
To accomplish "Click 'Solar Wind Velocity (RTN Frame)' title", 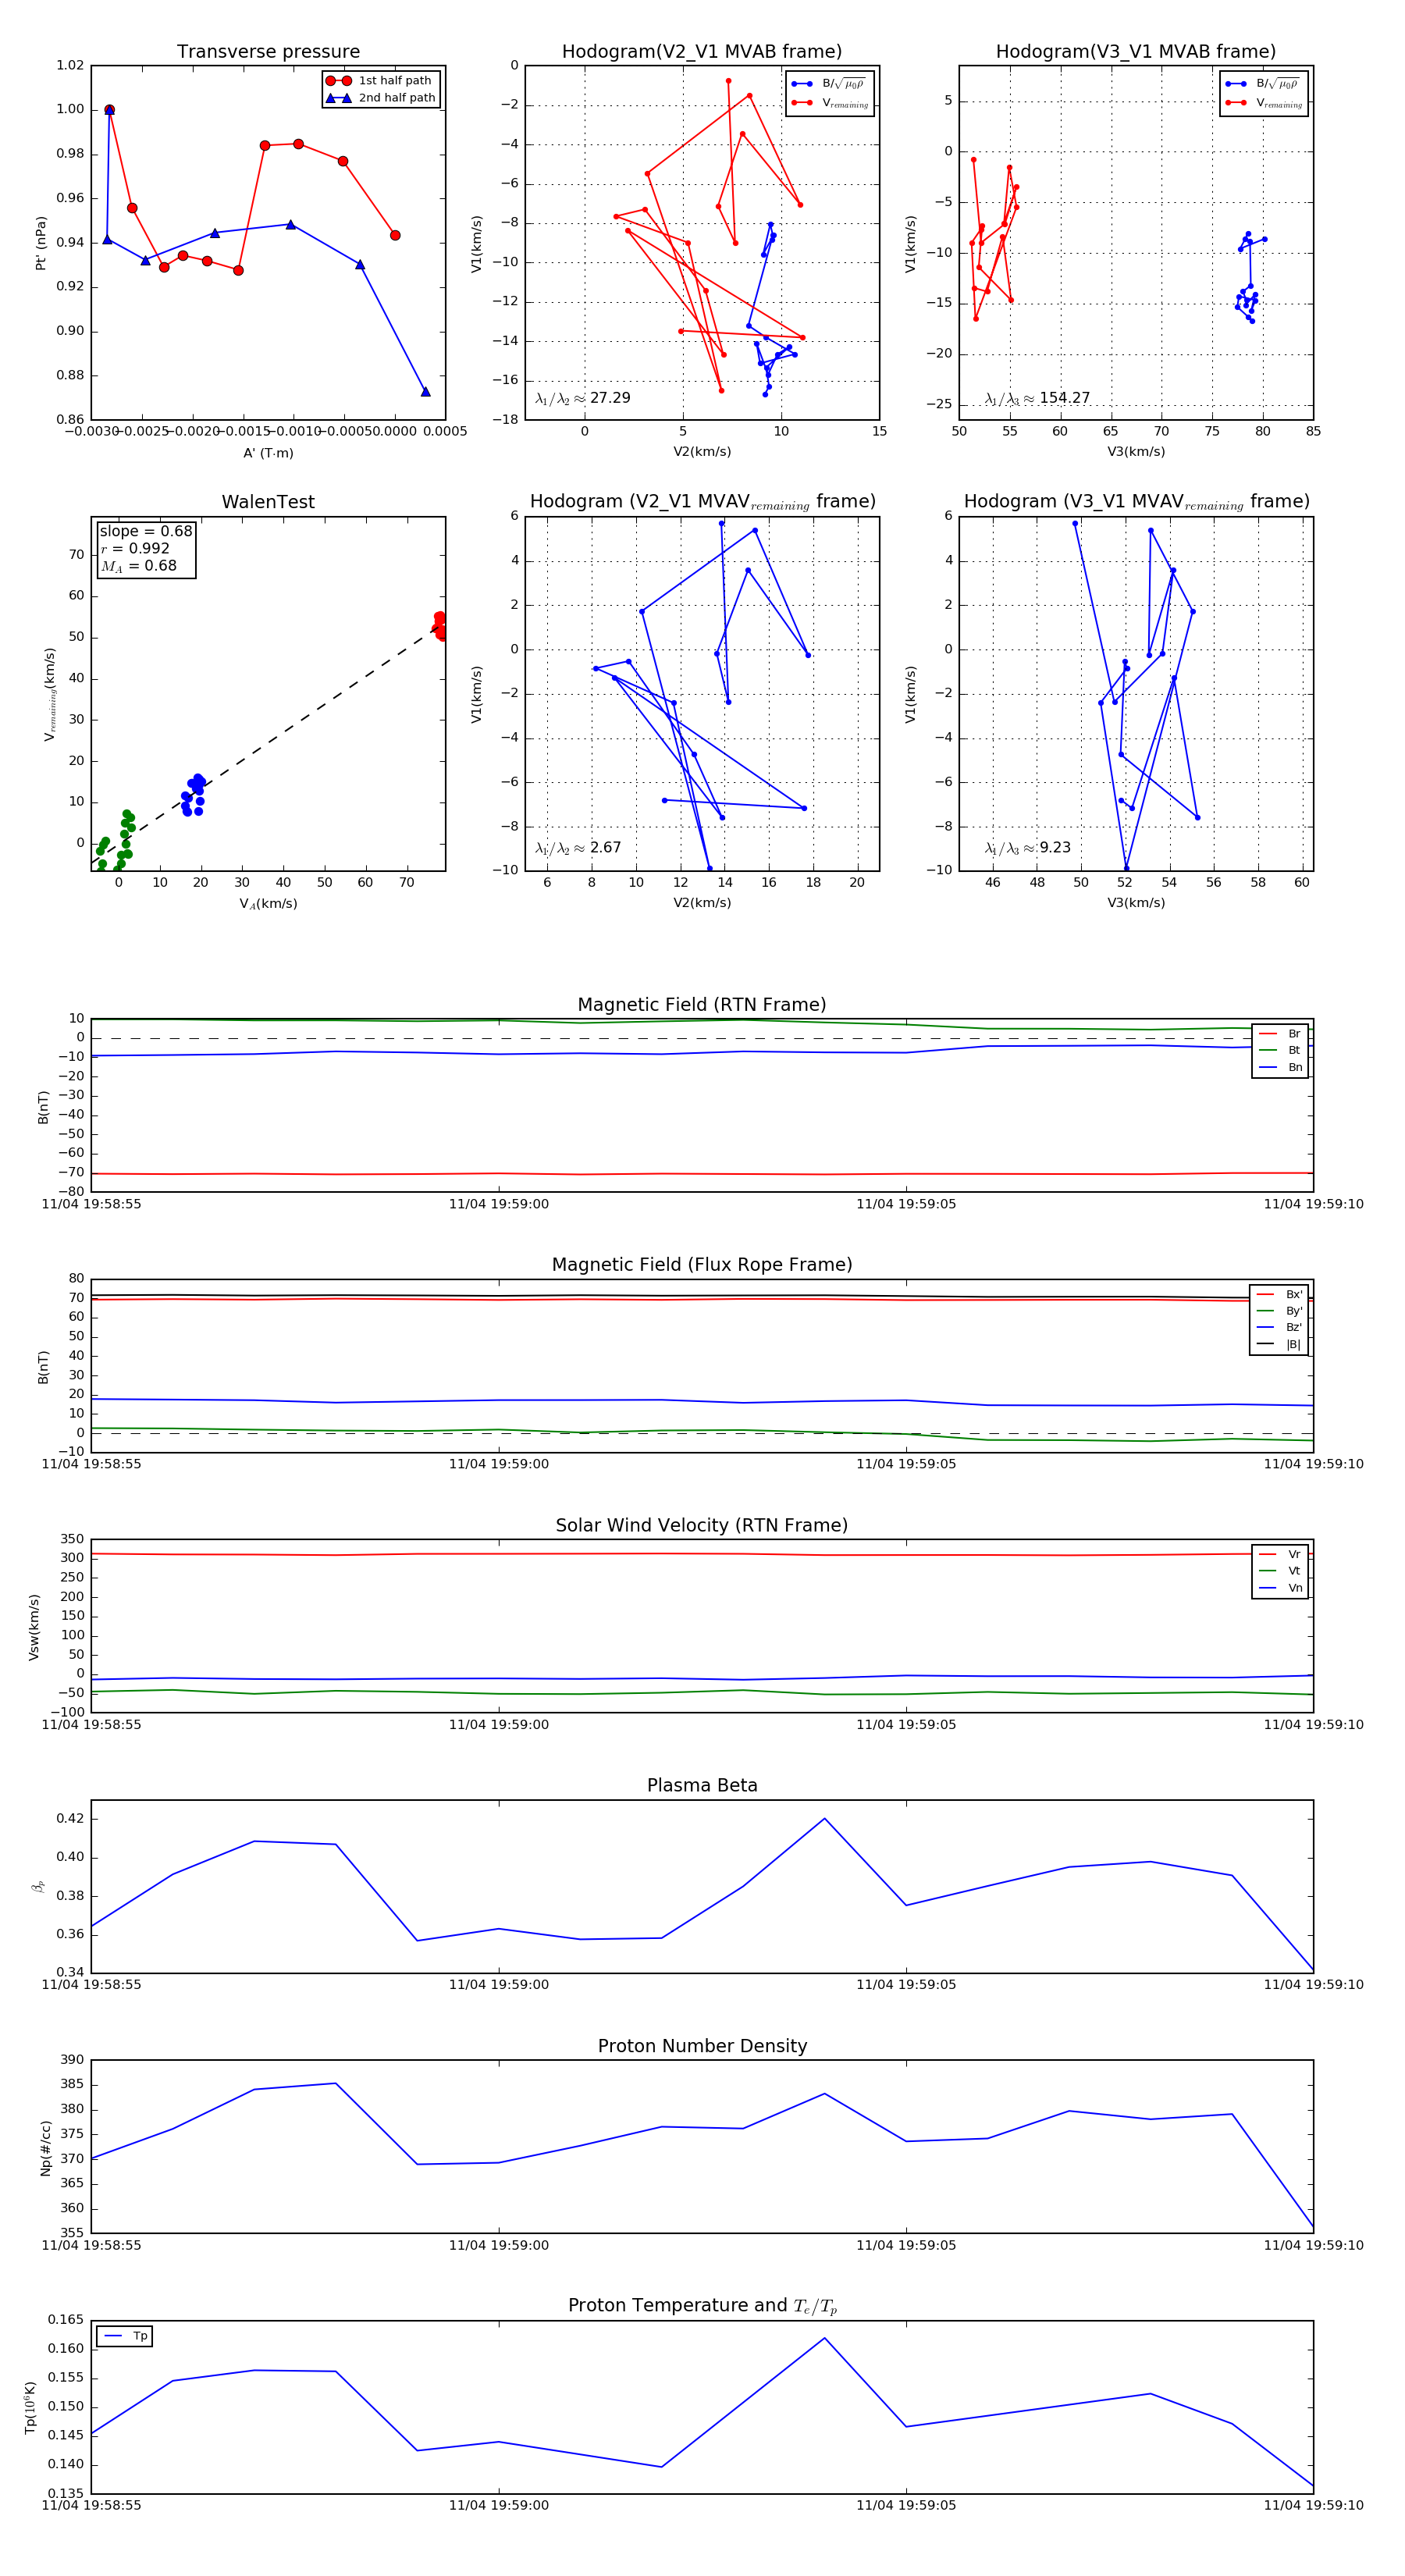I will (702, 1526).
